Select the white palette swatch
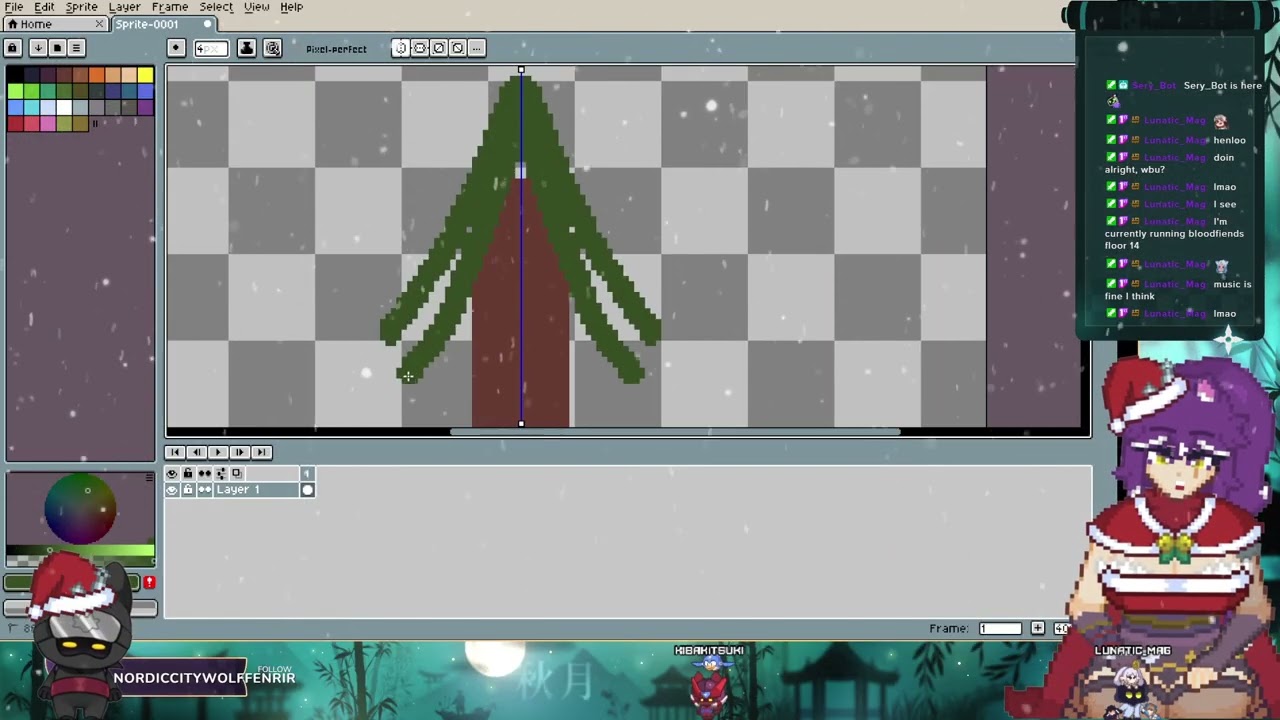Screen dimensions: 1280x720 (x=64, y=108)
